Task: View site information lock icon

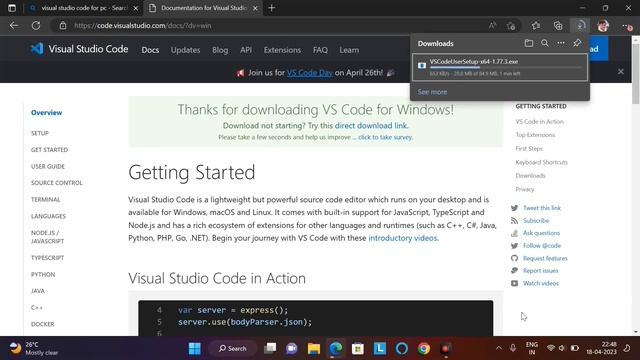Action: pyautogui.click(x=62, y=26)
